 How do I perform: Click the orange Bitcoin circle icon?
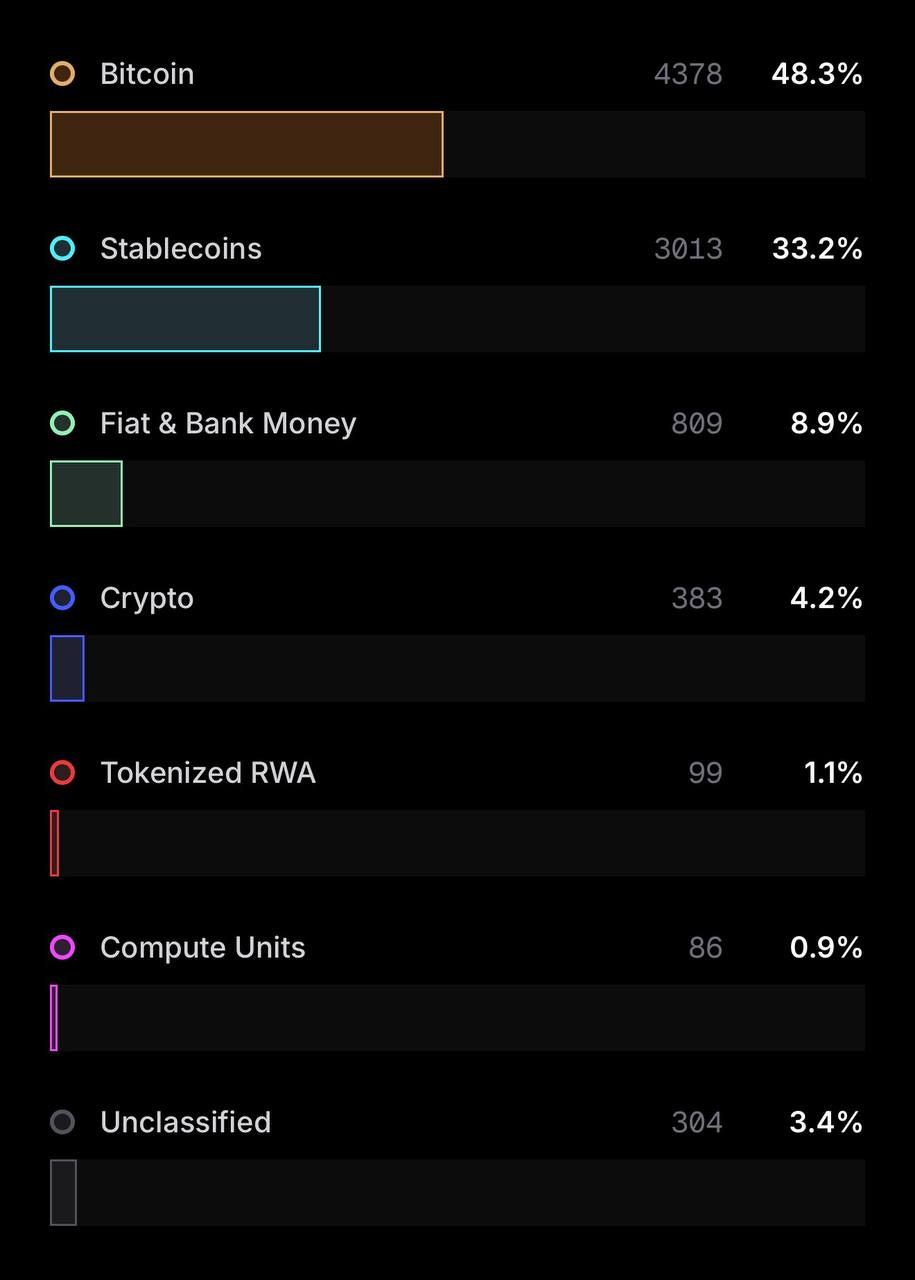pos(62,74)
